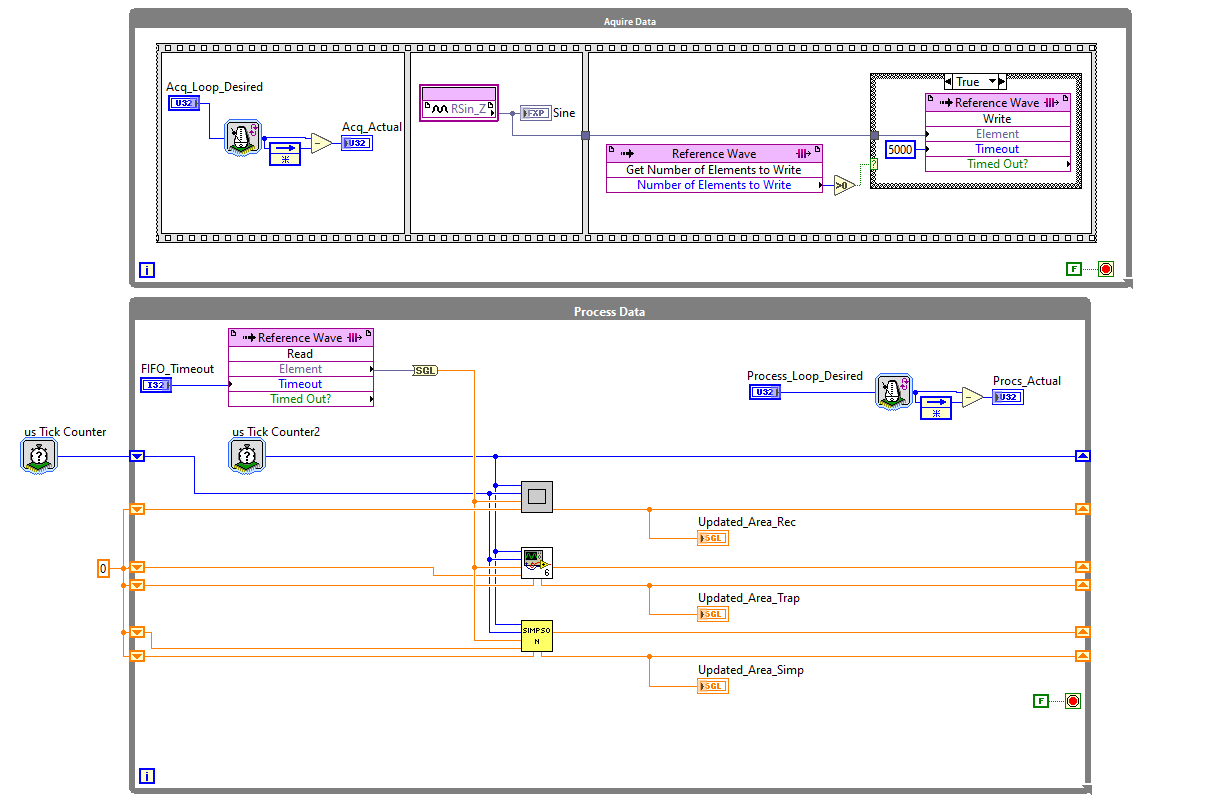Image resolution: width=1219 pixels, height=812 pixels.
Task: Click the Process Data loop title label
Action: 610,312
